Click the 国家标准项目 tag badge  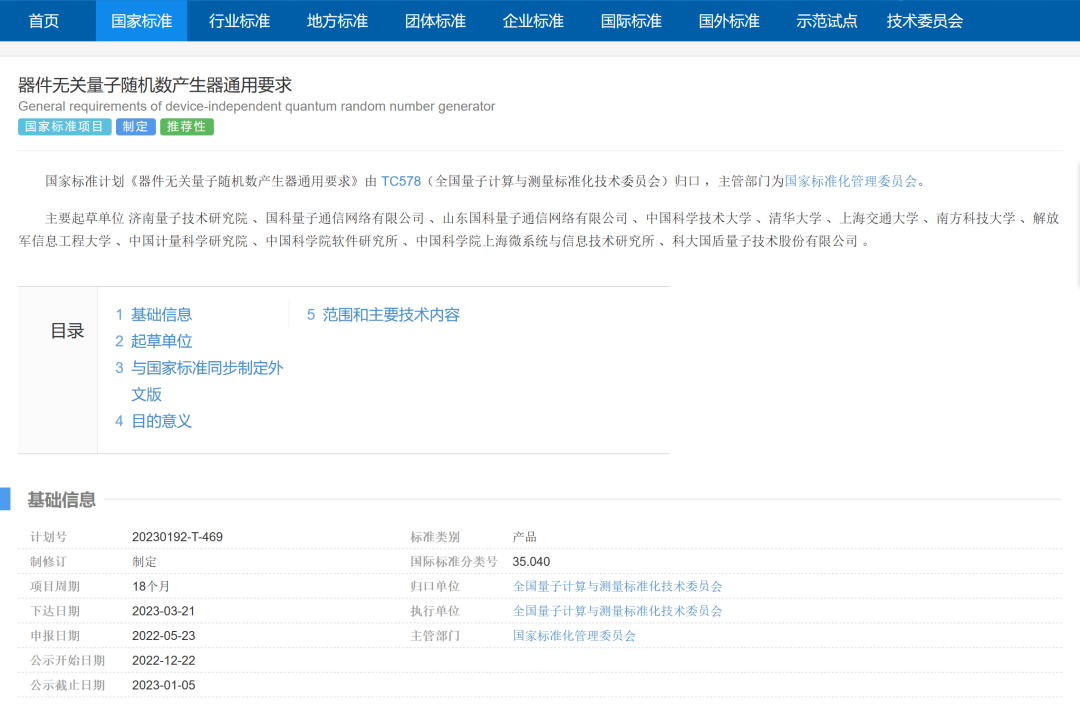64,127
